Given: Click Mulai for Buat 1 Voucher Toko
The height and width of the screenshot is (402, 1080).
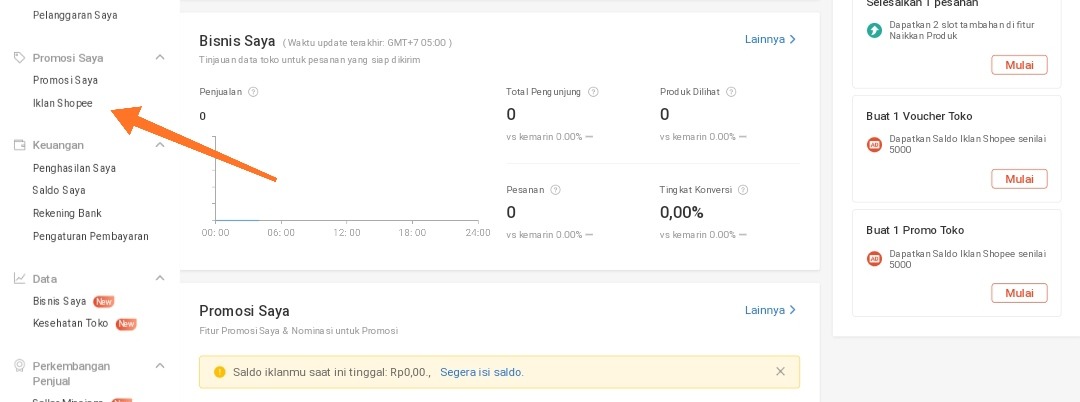Looking at the screenshot, I should tap(1019, 179).
